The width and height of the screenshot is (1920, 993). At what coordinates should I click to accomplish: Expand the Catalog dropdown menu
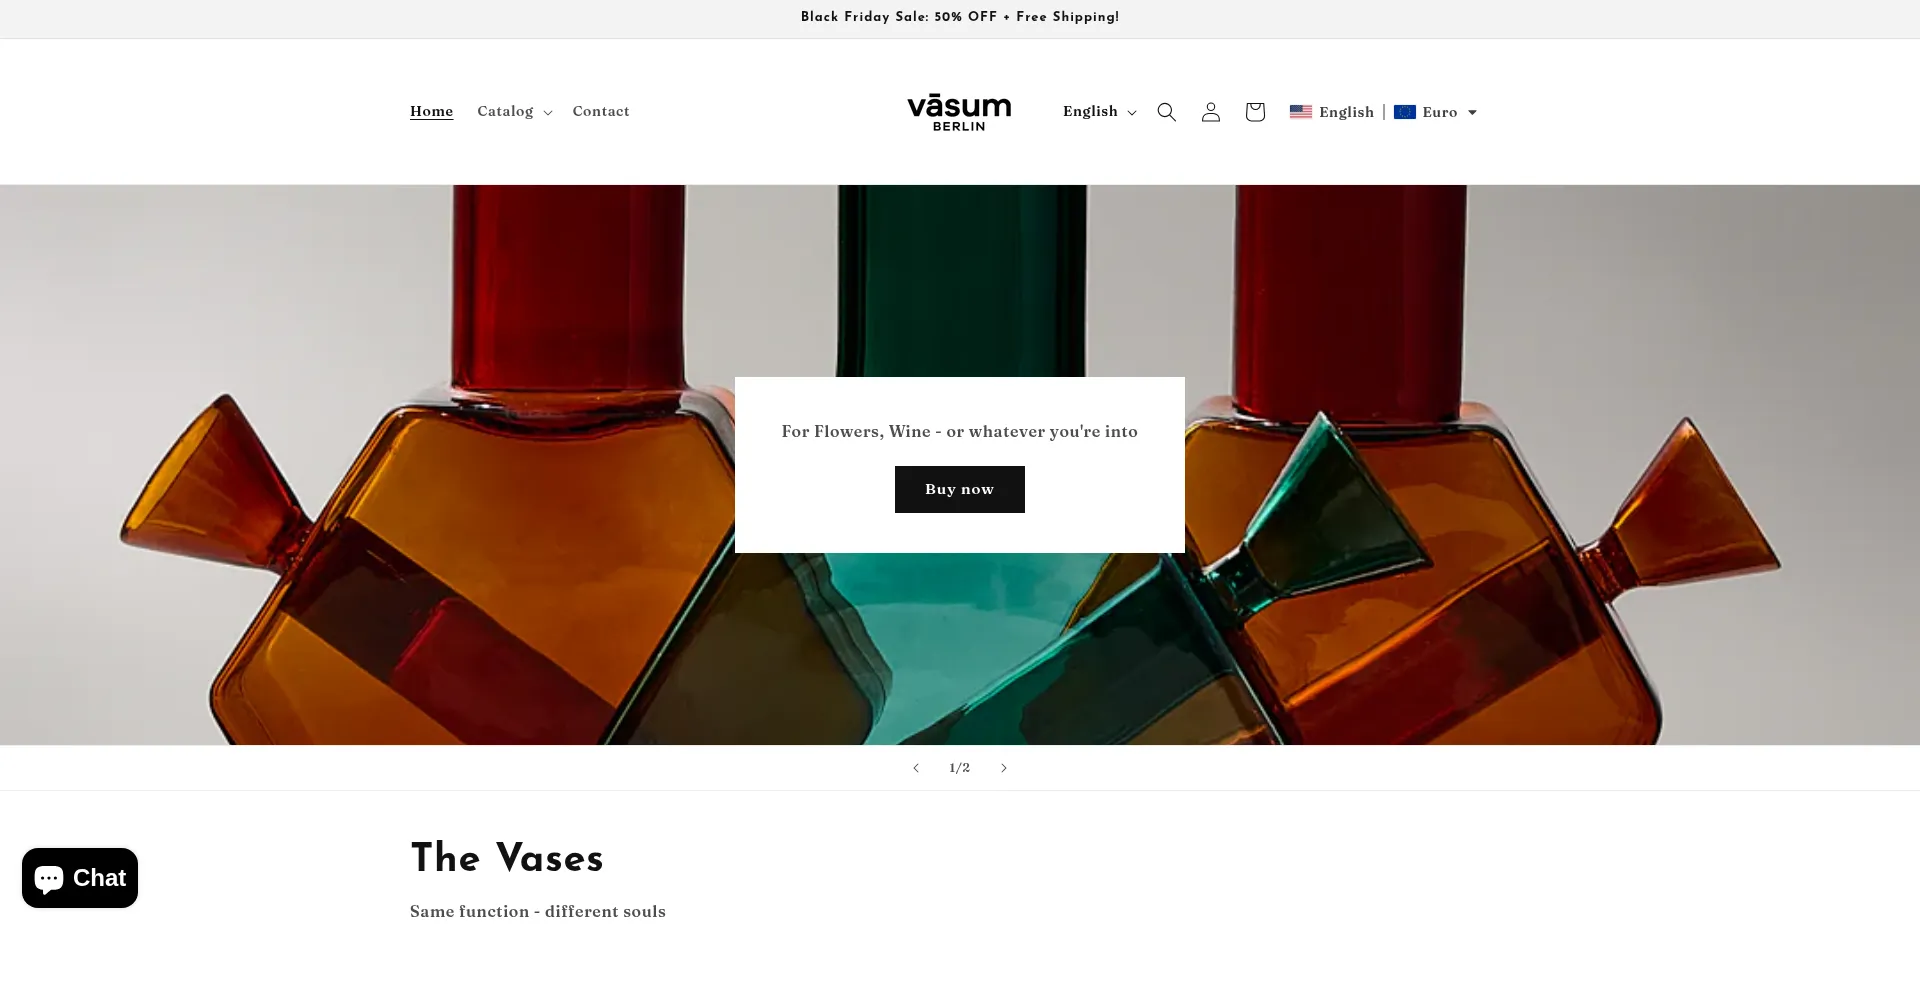[514, 111]
